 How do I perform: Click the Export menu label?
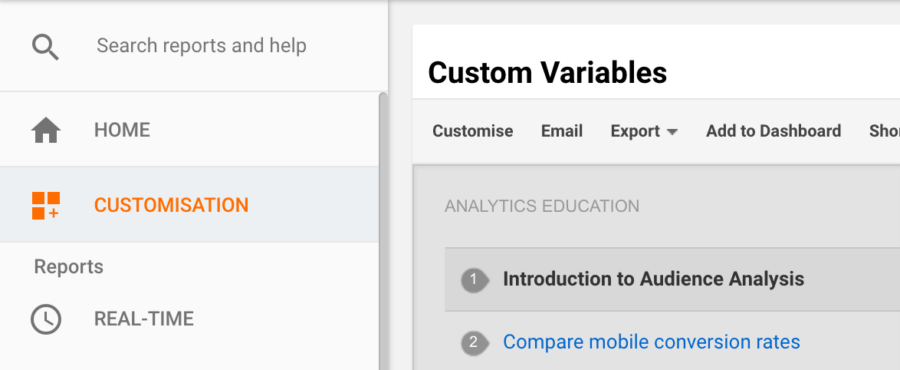tap(635, 131)
